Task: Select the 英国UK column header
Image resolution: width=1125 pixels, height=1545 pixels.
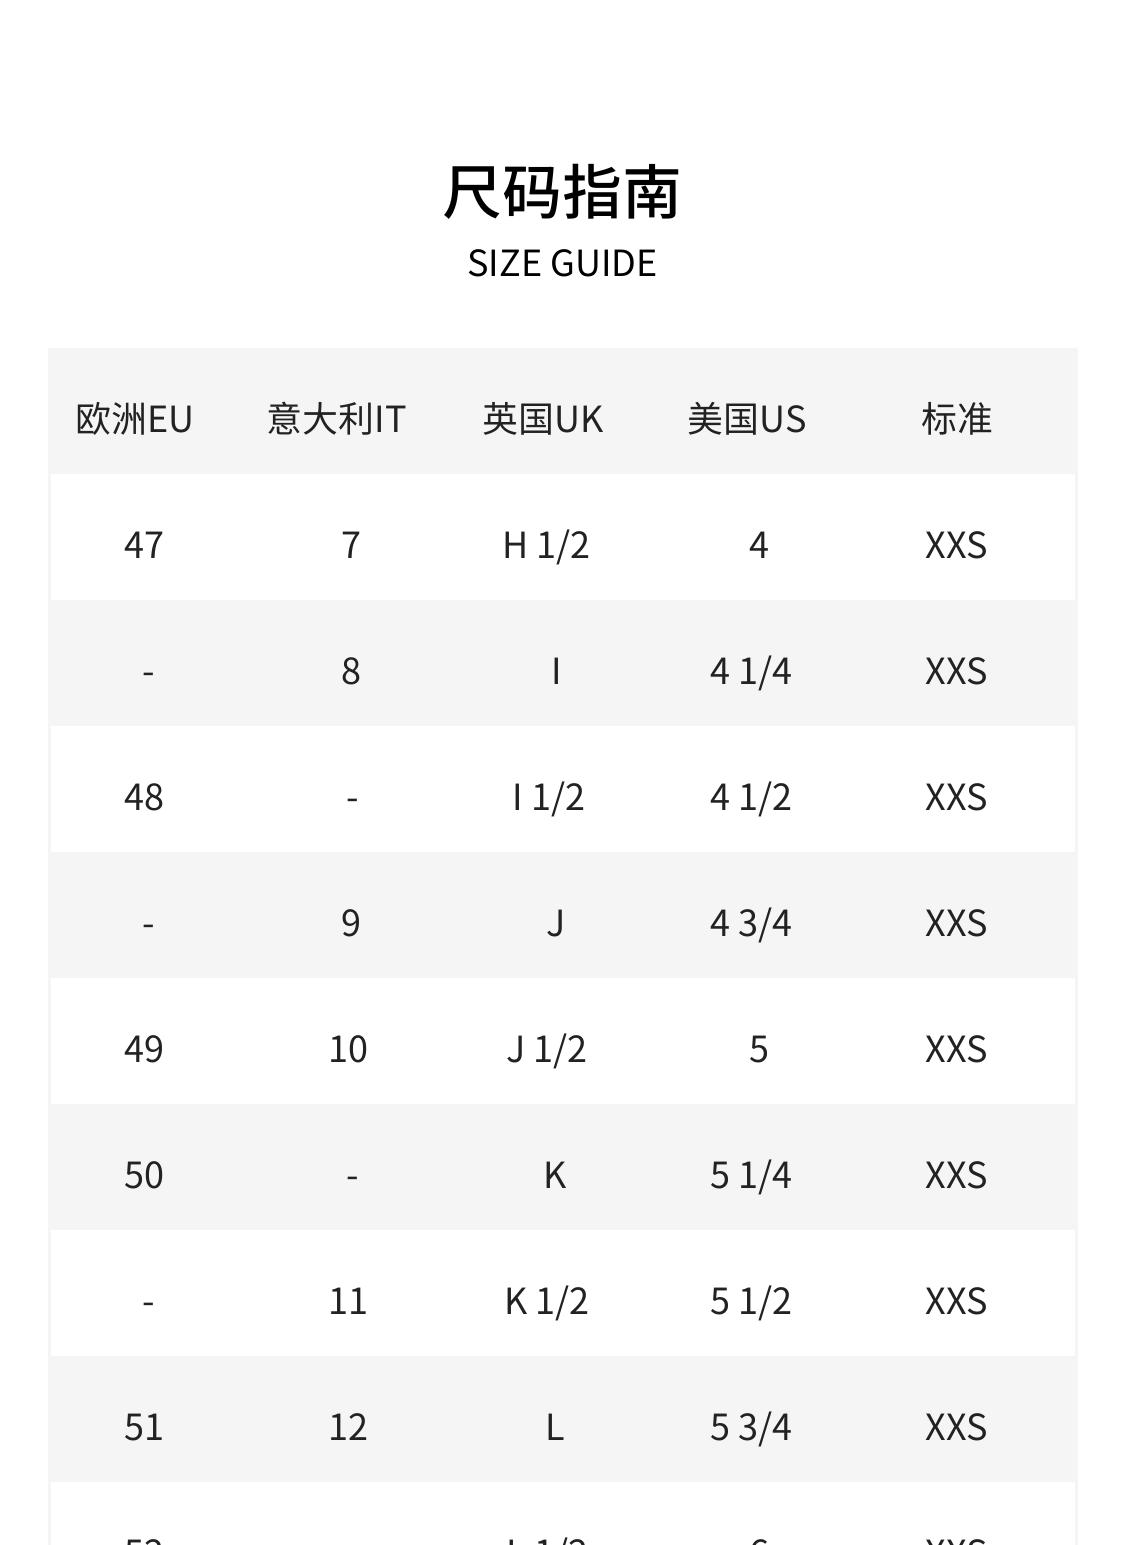Action: (x=543, y=419)
